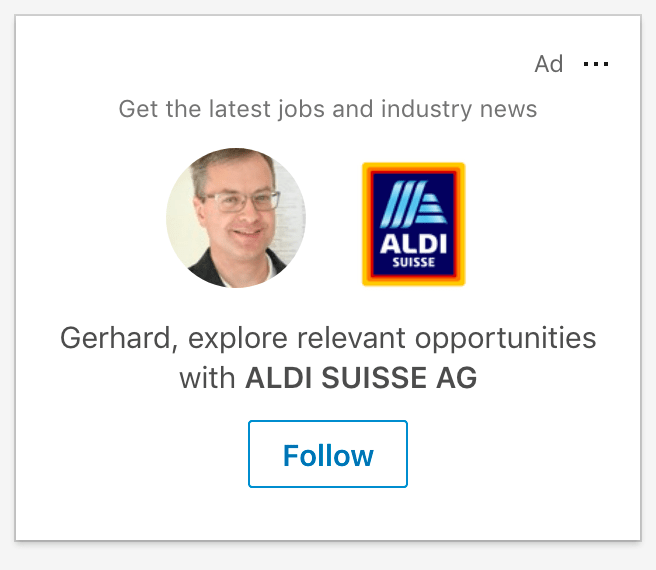
Task: Click the bold "ALDI SUISSE AG" company name
Action: [x=361, y=379]
